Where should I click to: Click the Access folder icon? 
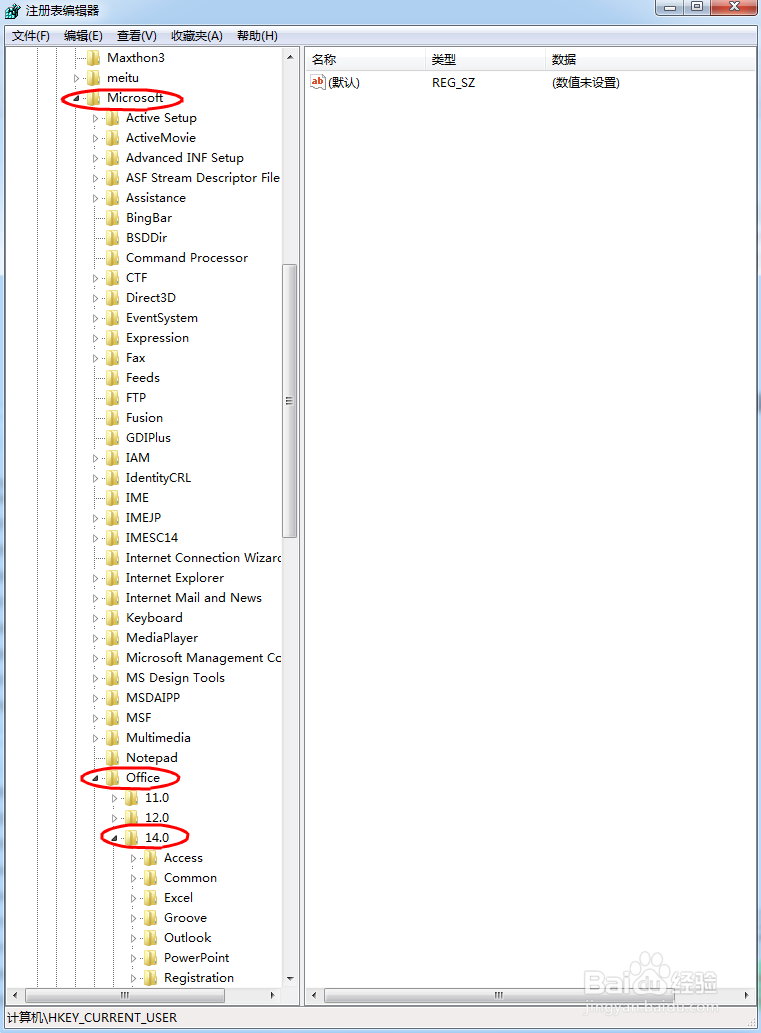151,858
